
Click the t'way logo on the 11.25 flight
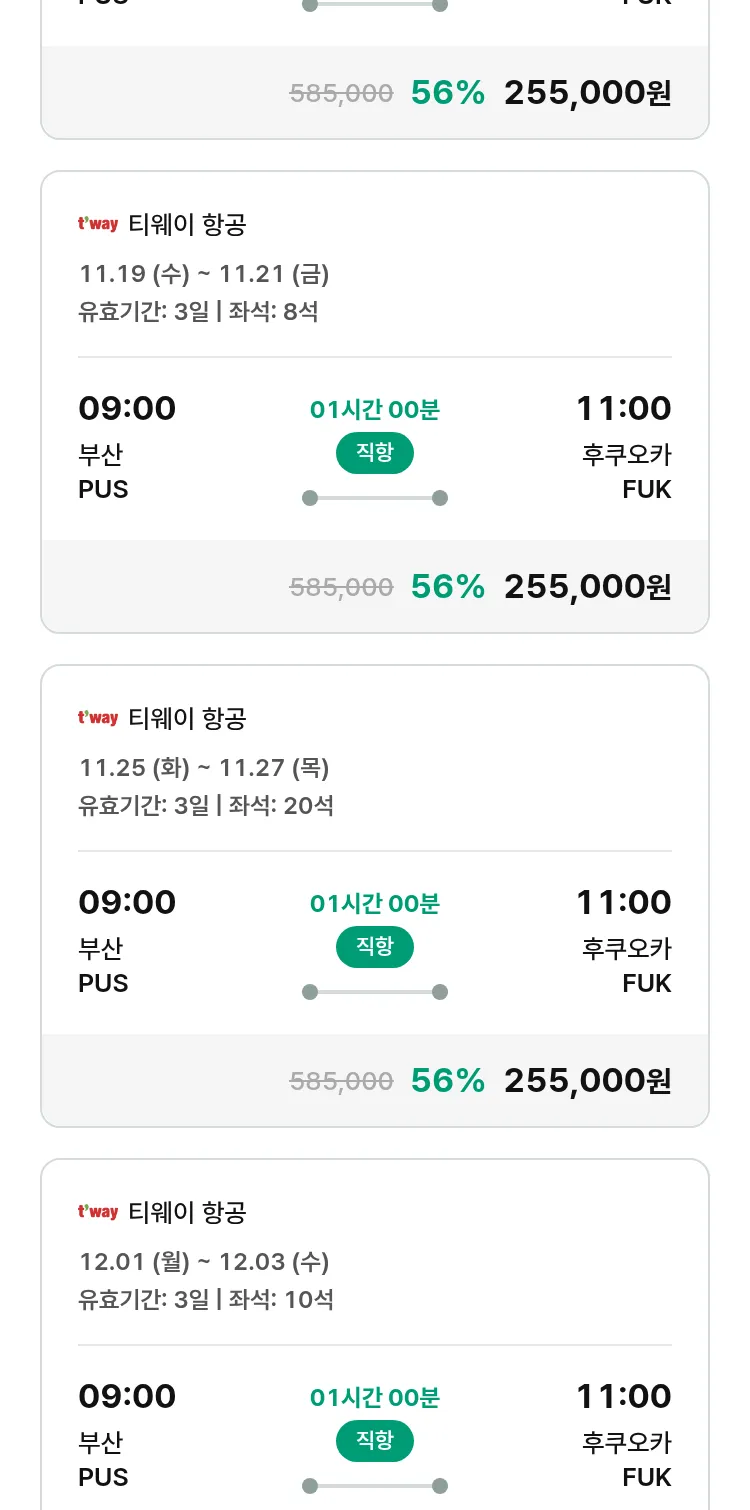[98, 718]
